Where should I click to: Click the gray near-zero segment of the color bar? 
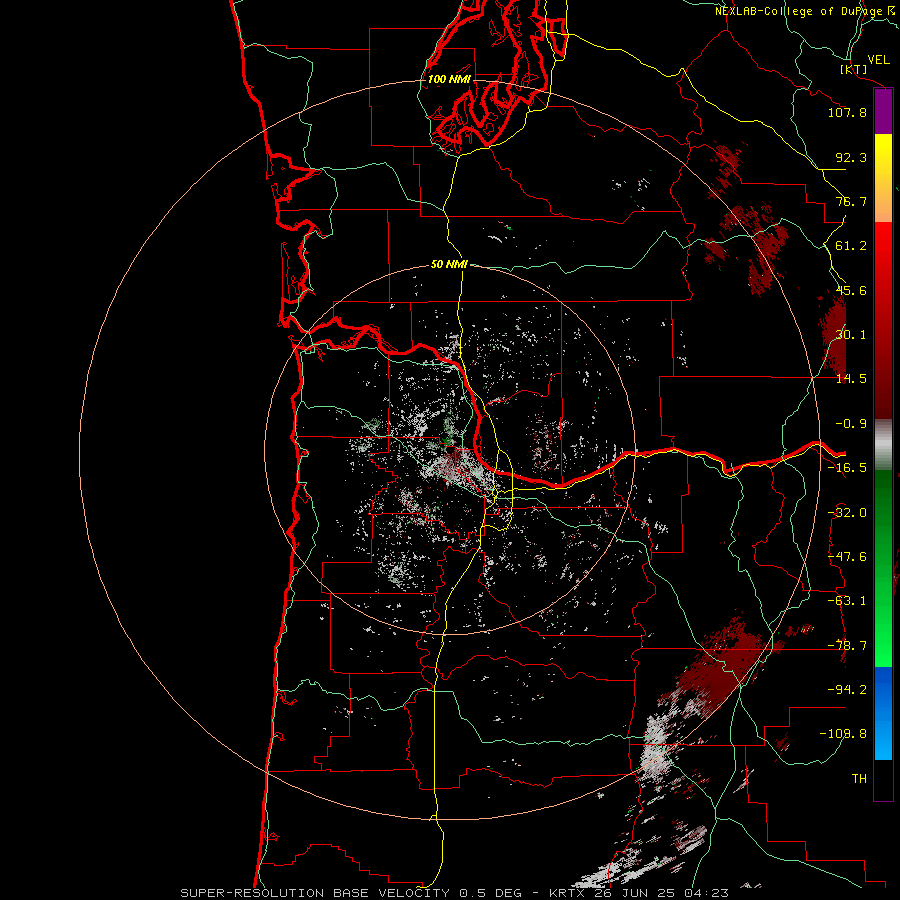tap(883, 443)
